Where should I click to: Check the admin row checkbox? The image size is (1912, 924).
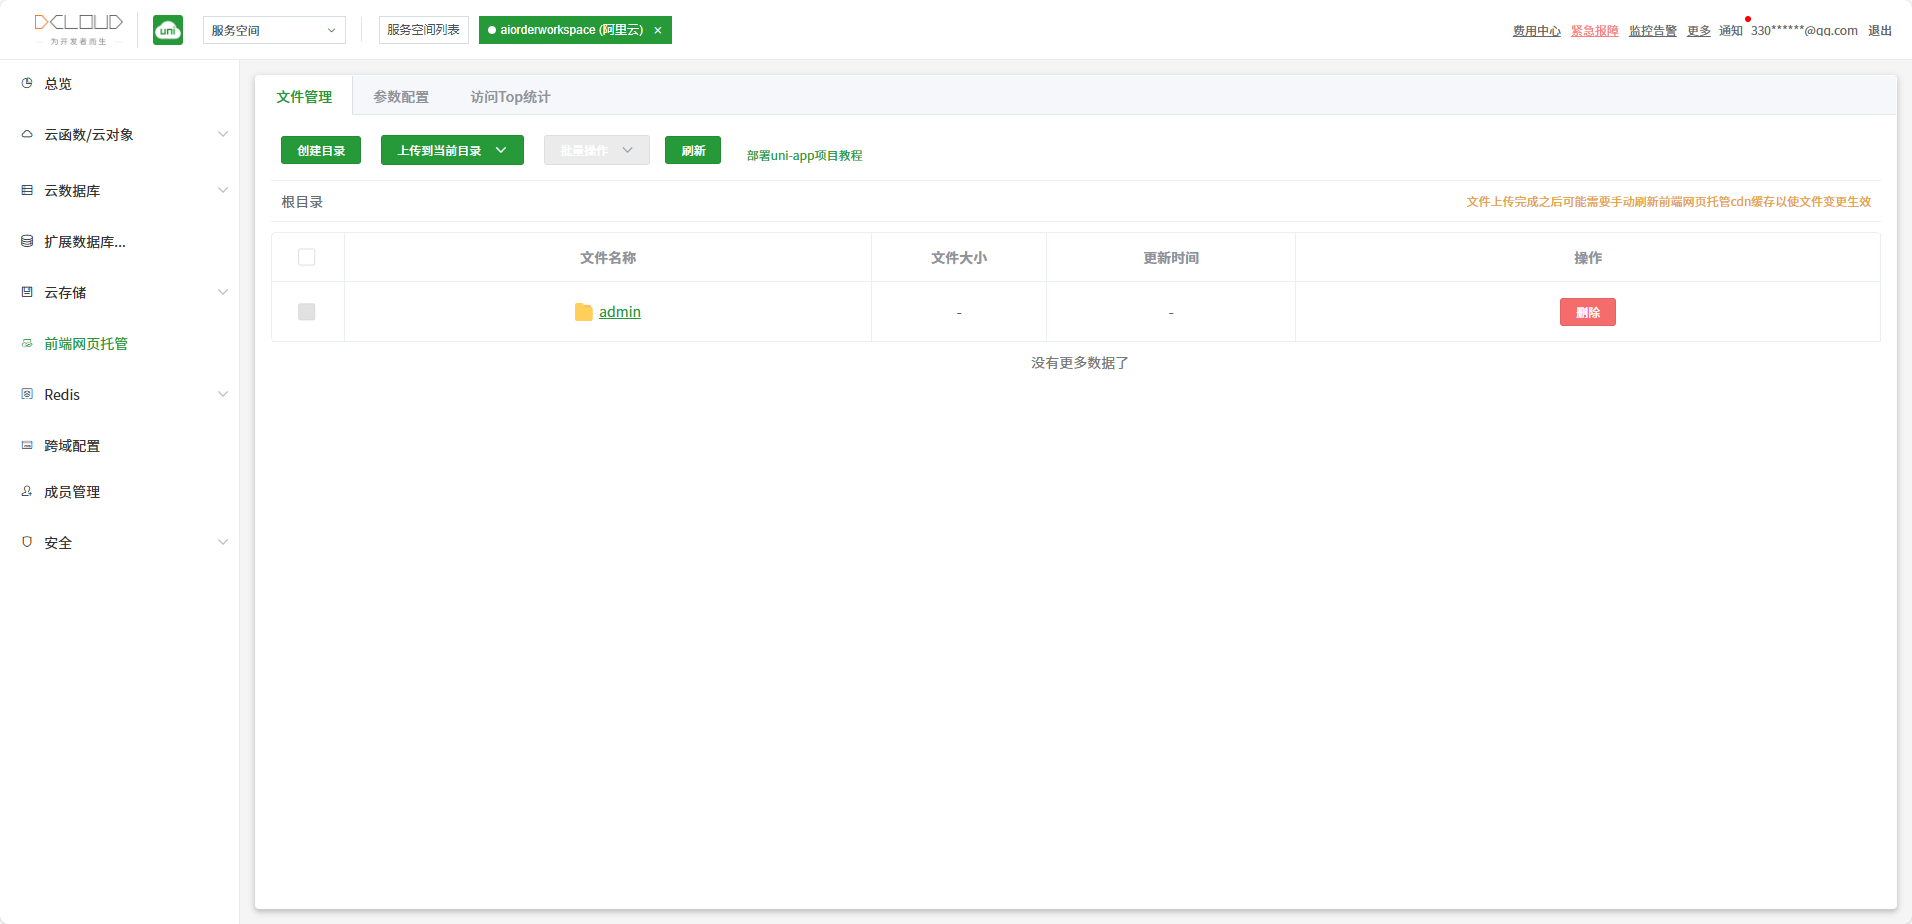pyautogui.click(x=307, y=312)
